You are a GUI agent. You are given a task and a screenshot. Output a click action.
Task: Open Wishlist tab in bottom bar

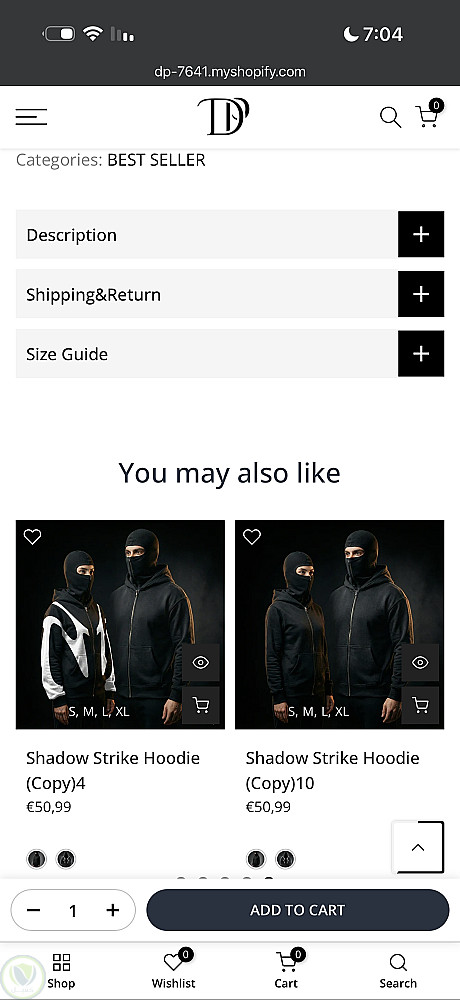pyautogui.click(x=174, y=971)
